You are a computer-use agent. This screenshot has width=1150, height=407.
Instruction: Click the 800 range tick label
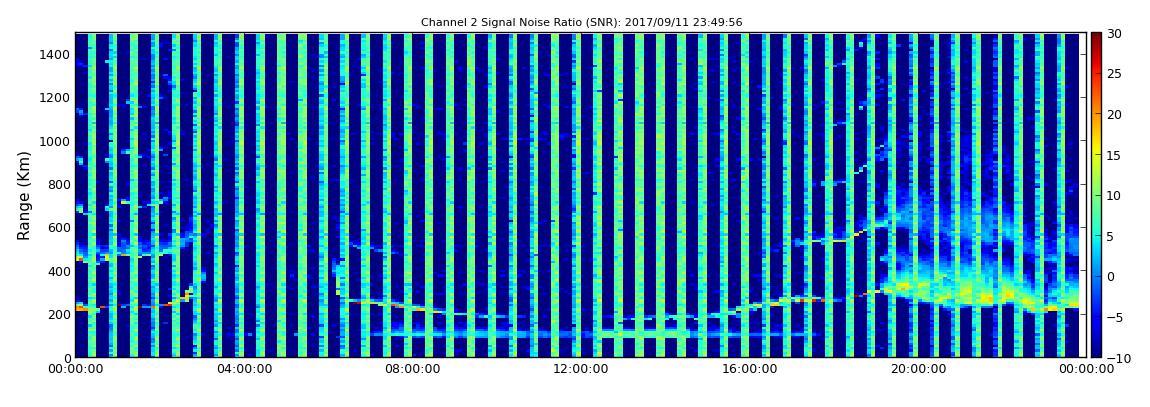click(59, 185)
